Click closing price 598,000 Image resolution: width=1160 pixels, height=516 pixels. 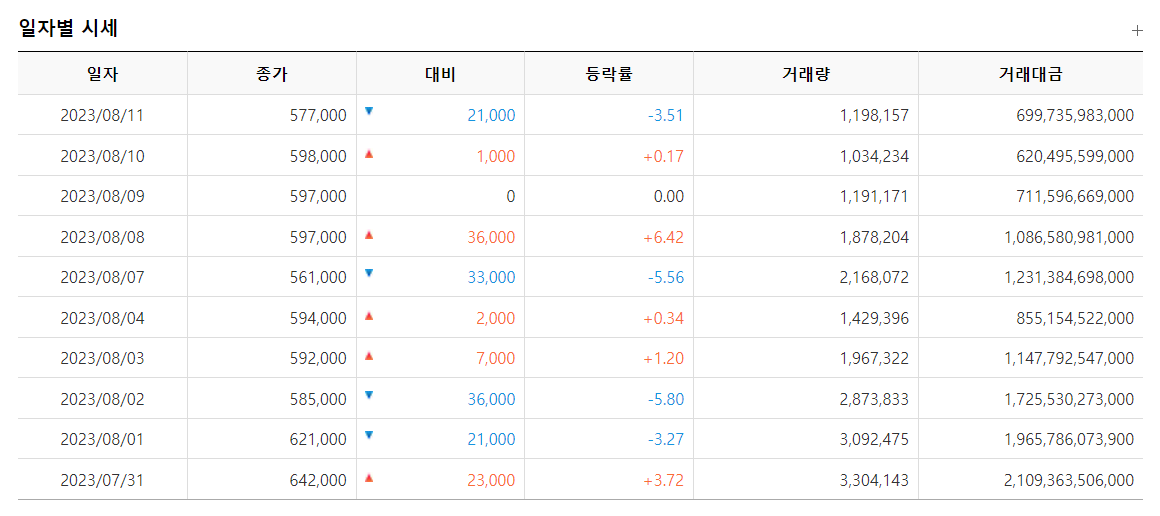click(318, 156)
